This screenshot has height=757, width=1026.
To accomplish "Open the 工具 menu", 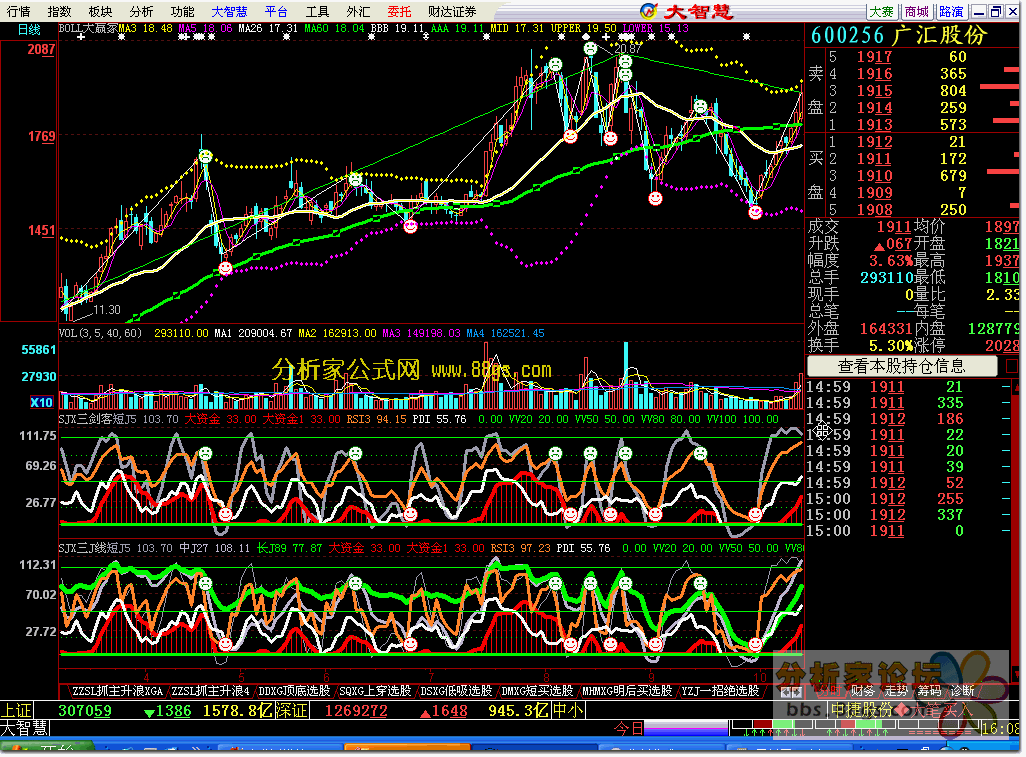I will tap(317, 11).
